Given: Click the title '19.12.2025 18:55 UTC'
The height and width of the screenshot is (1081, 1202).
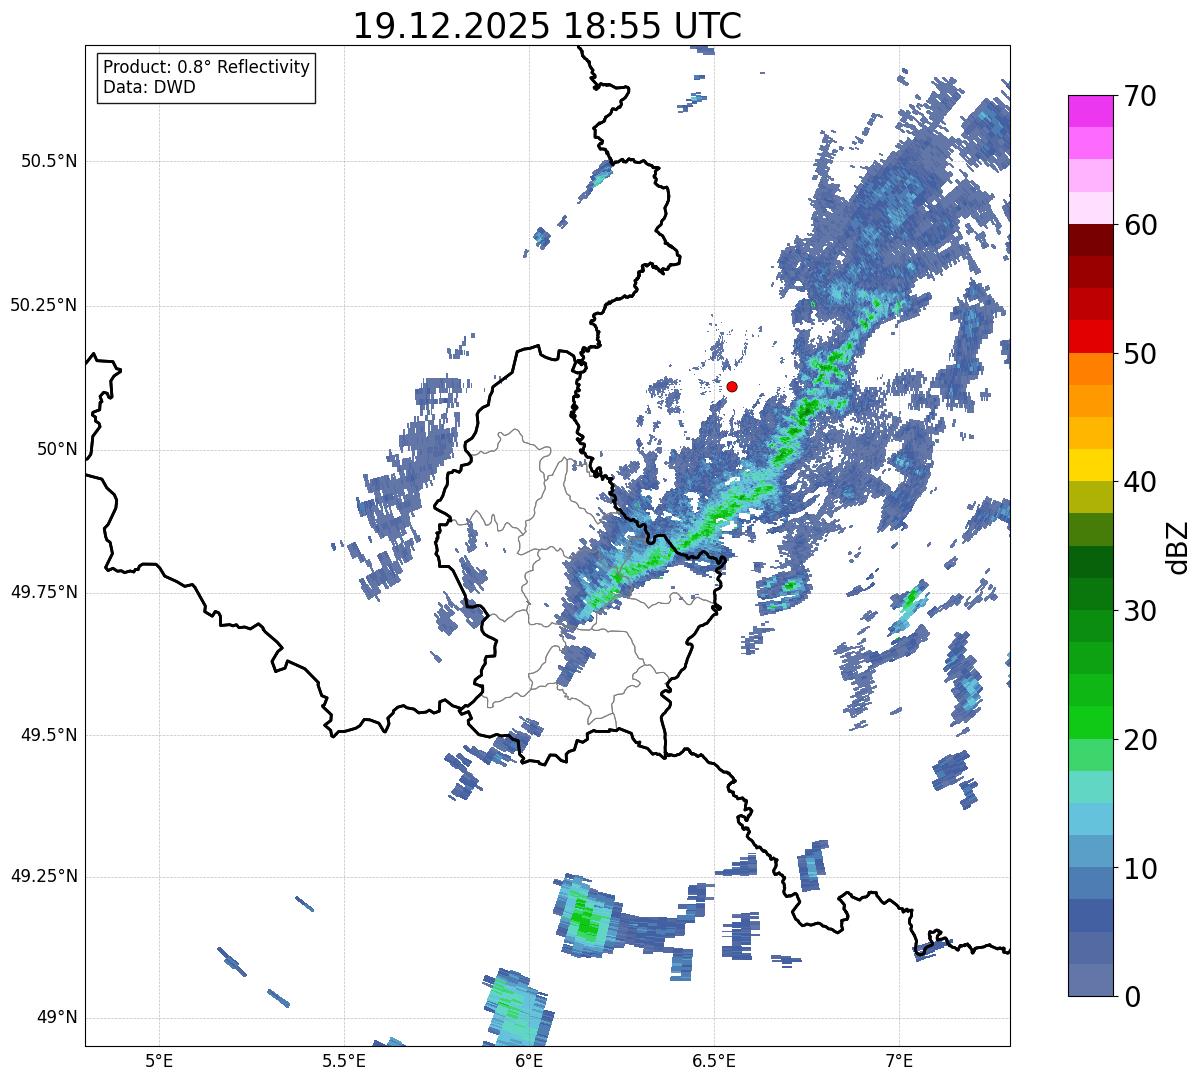Looking at the screenshot, I should 547,25.
